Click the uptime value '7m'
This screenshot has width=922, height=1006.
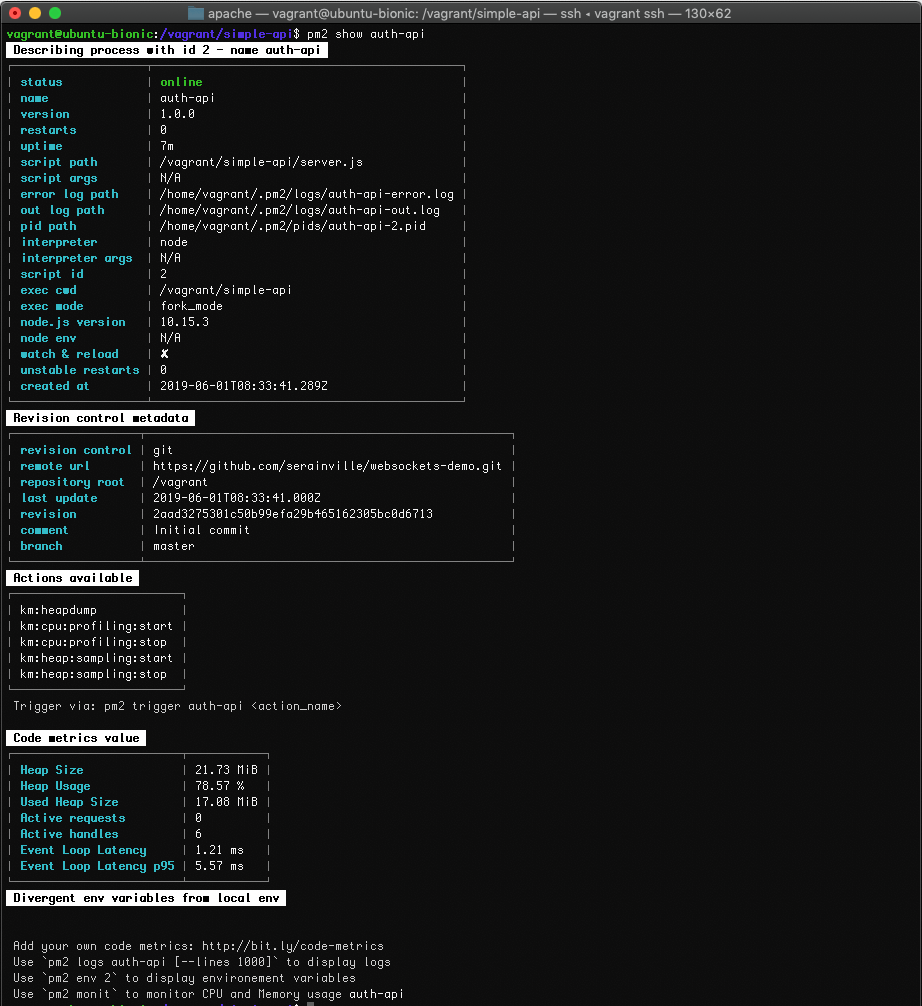167,146
